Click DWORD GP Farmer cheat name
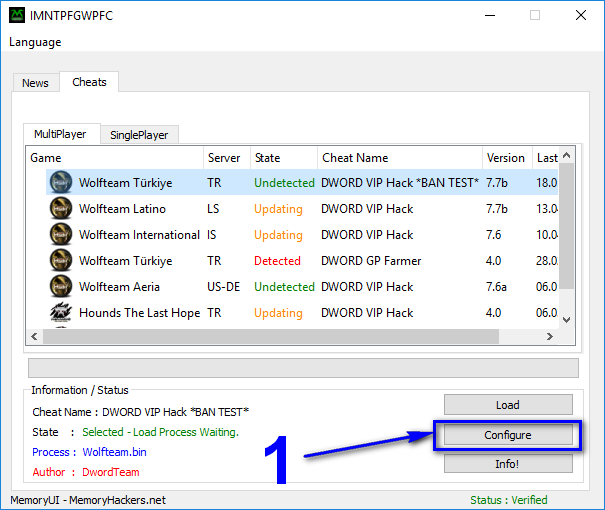The height and width of the screenshot is (510, 605). [x=371, y=261]
